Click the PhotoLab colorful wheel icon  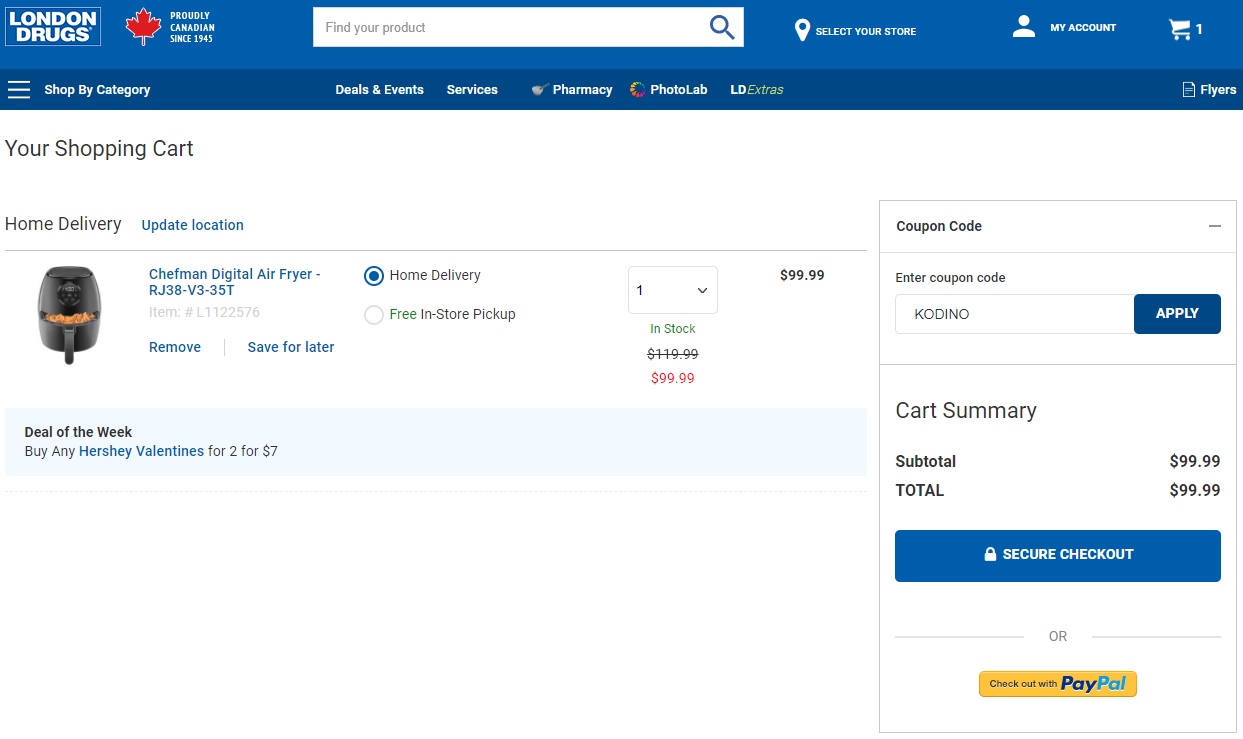(x=638, y=90)
